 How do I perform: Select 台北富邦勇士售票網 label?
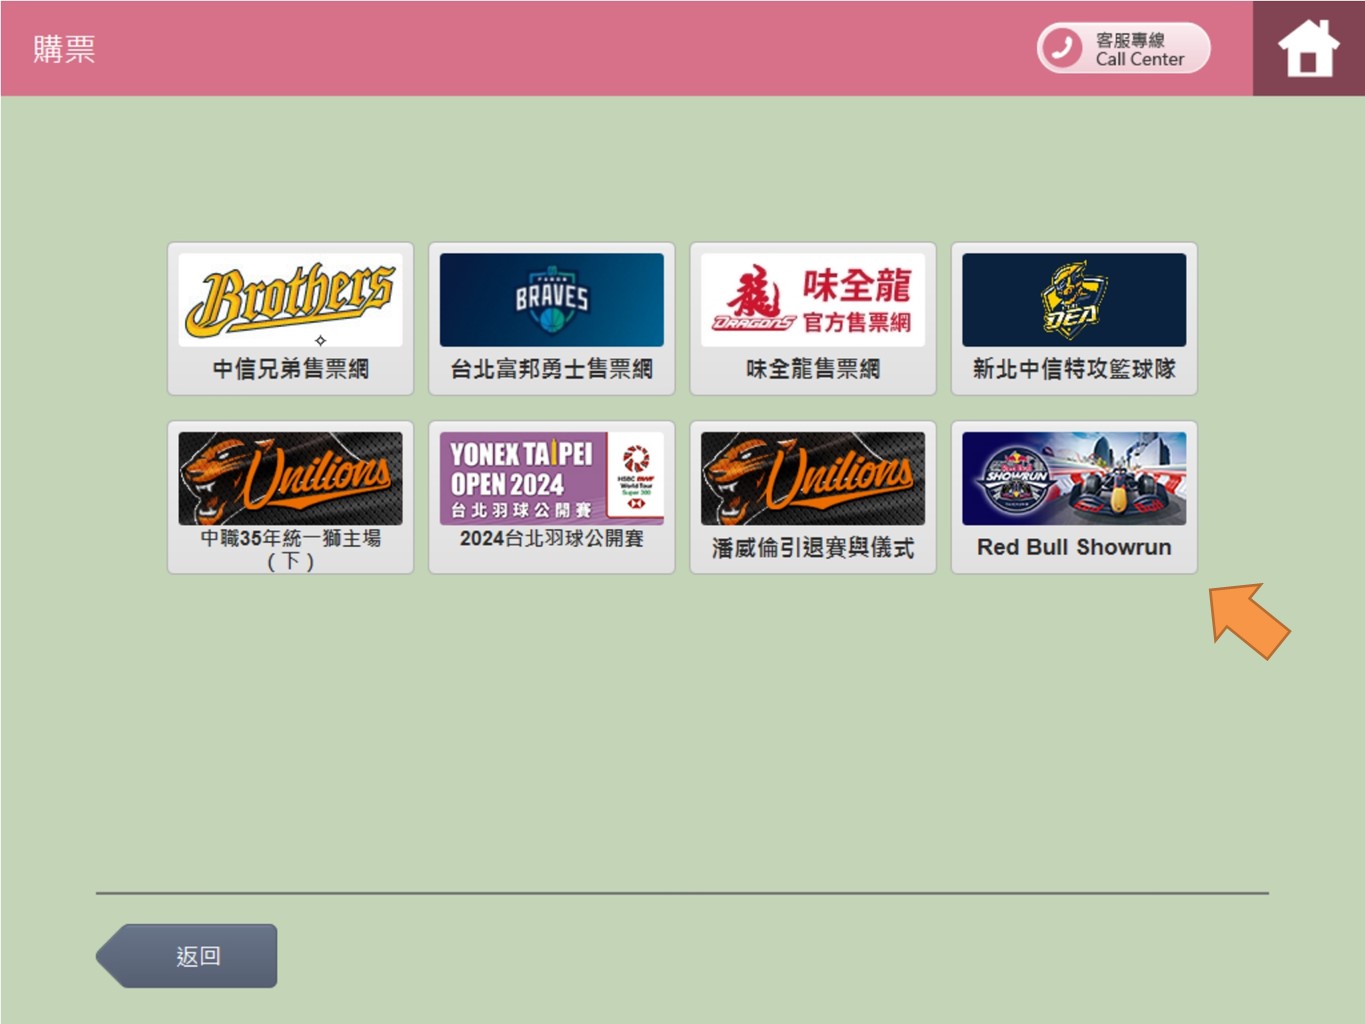[551, 369]
